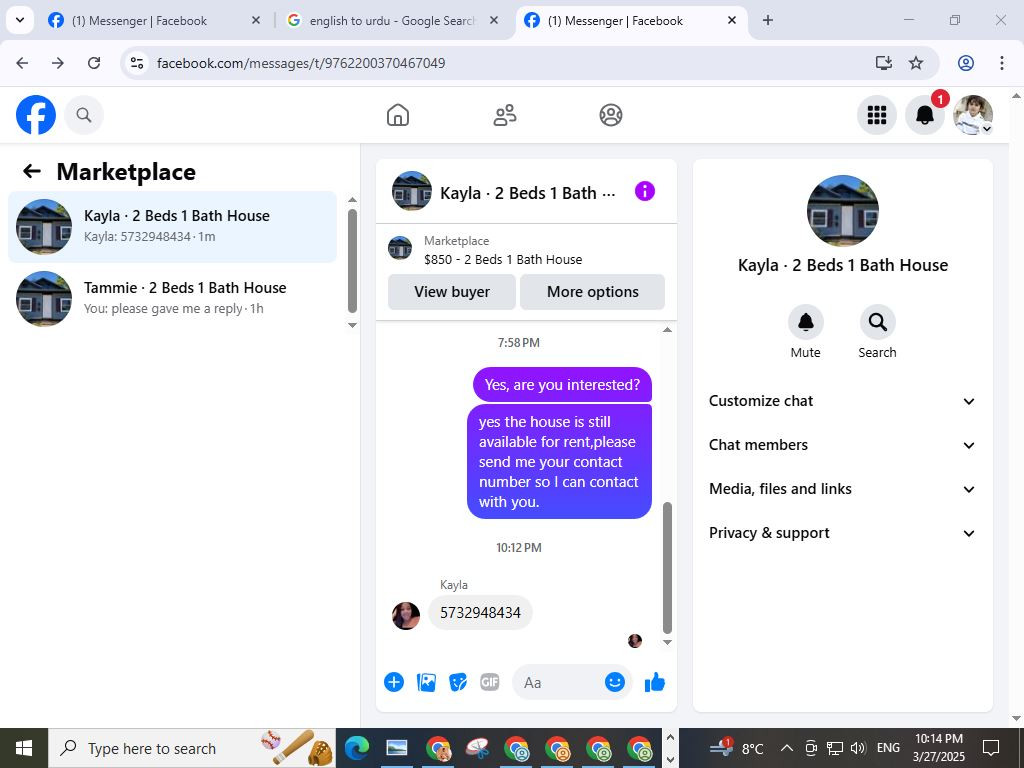
Task: Open Chrome profile icon
Action: point(966,63)
